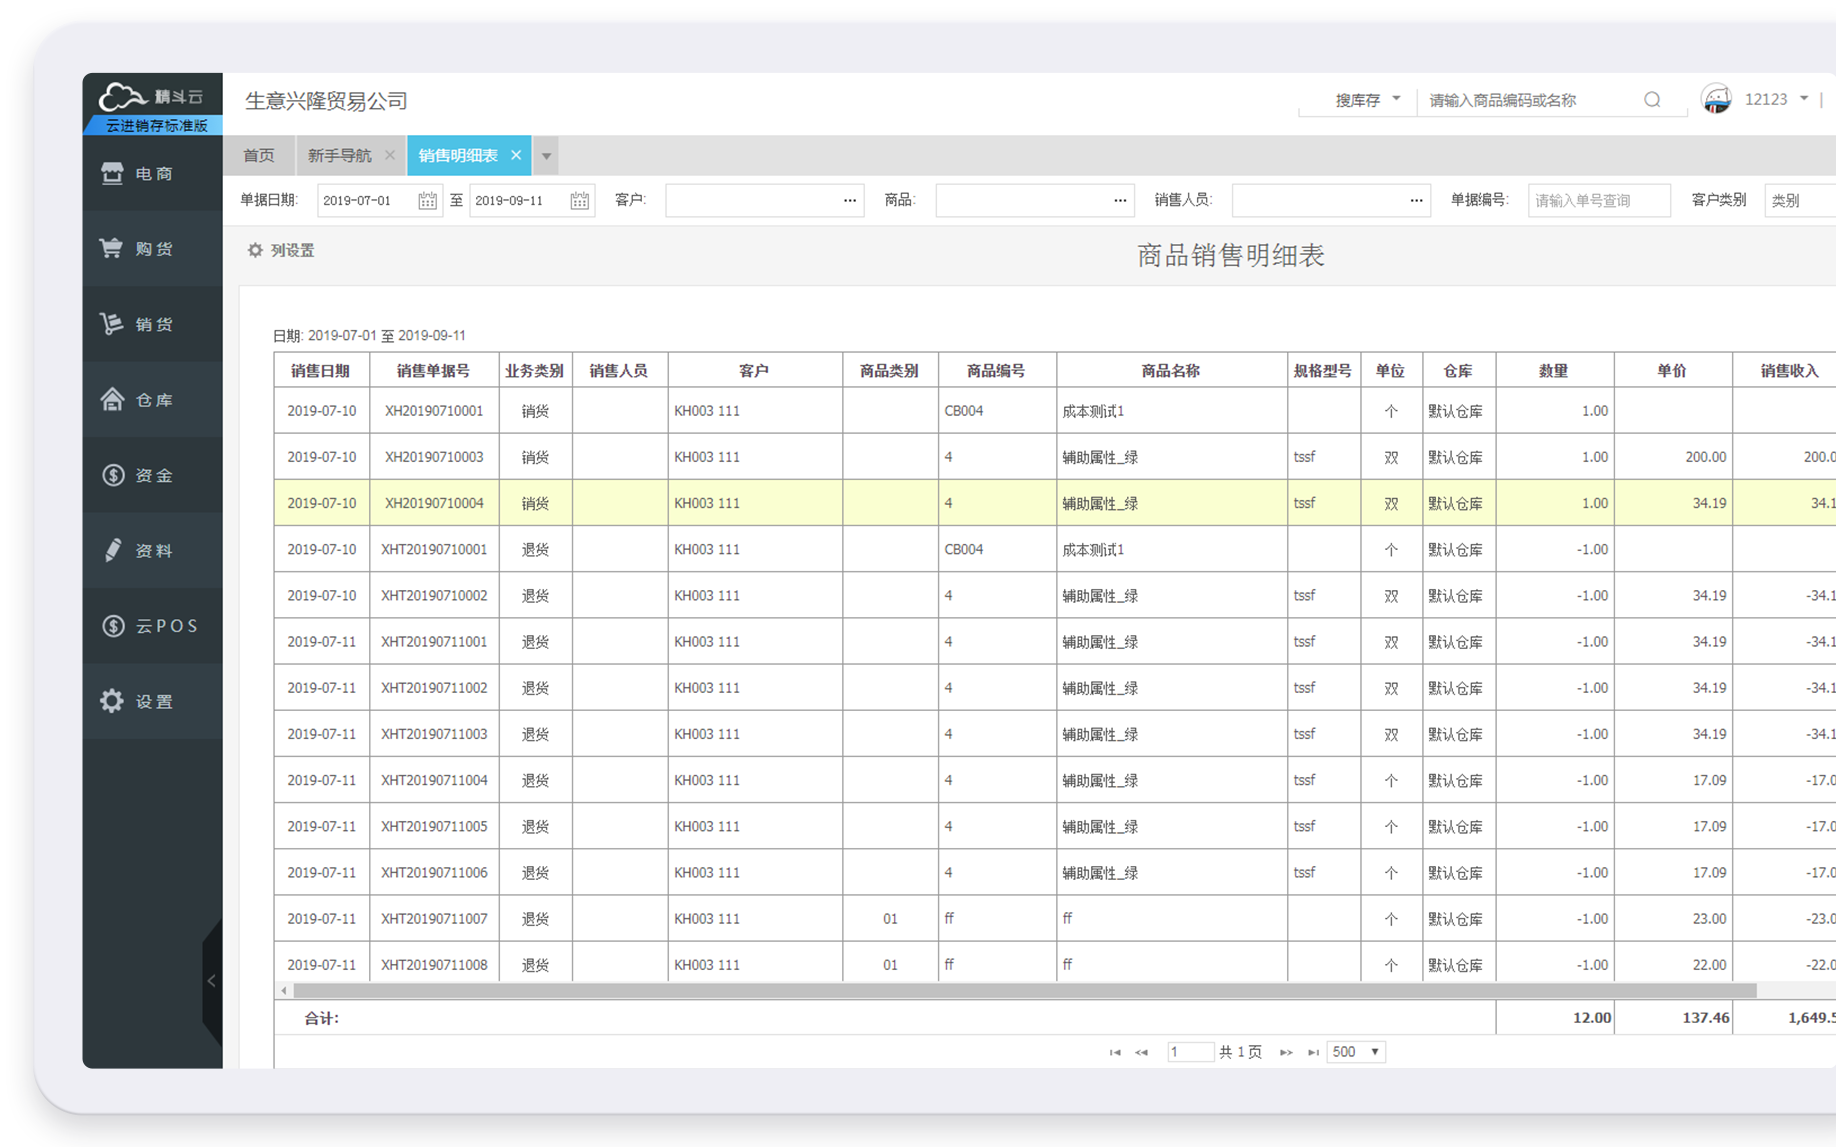Image resolution: width=1836 pixels, height=1147 pixels.
Task: Click the 单据编号 order number input field
Action: point(1598,201)
